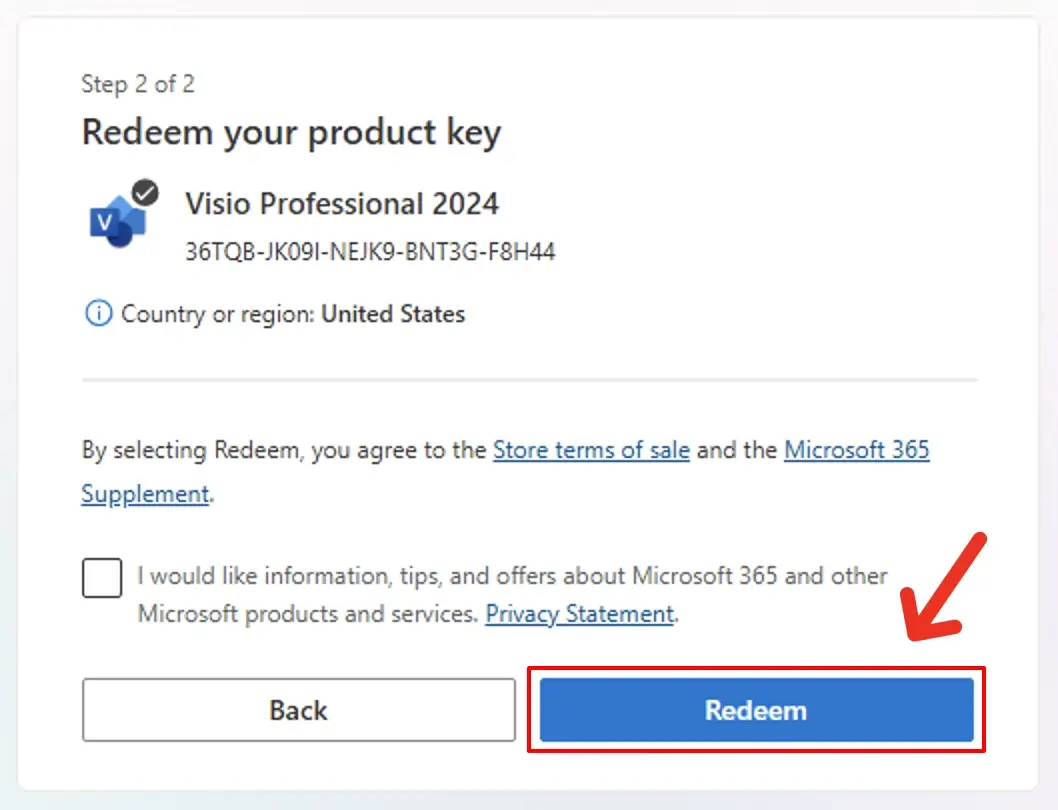
Task: Click the 'By selecting Redeem' agreement text
Action: point(284,450)
